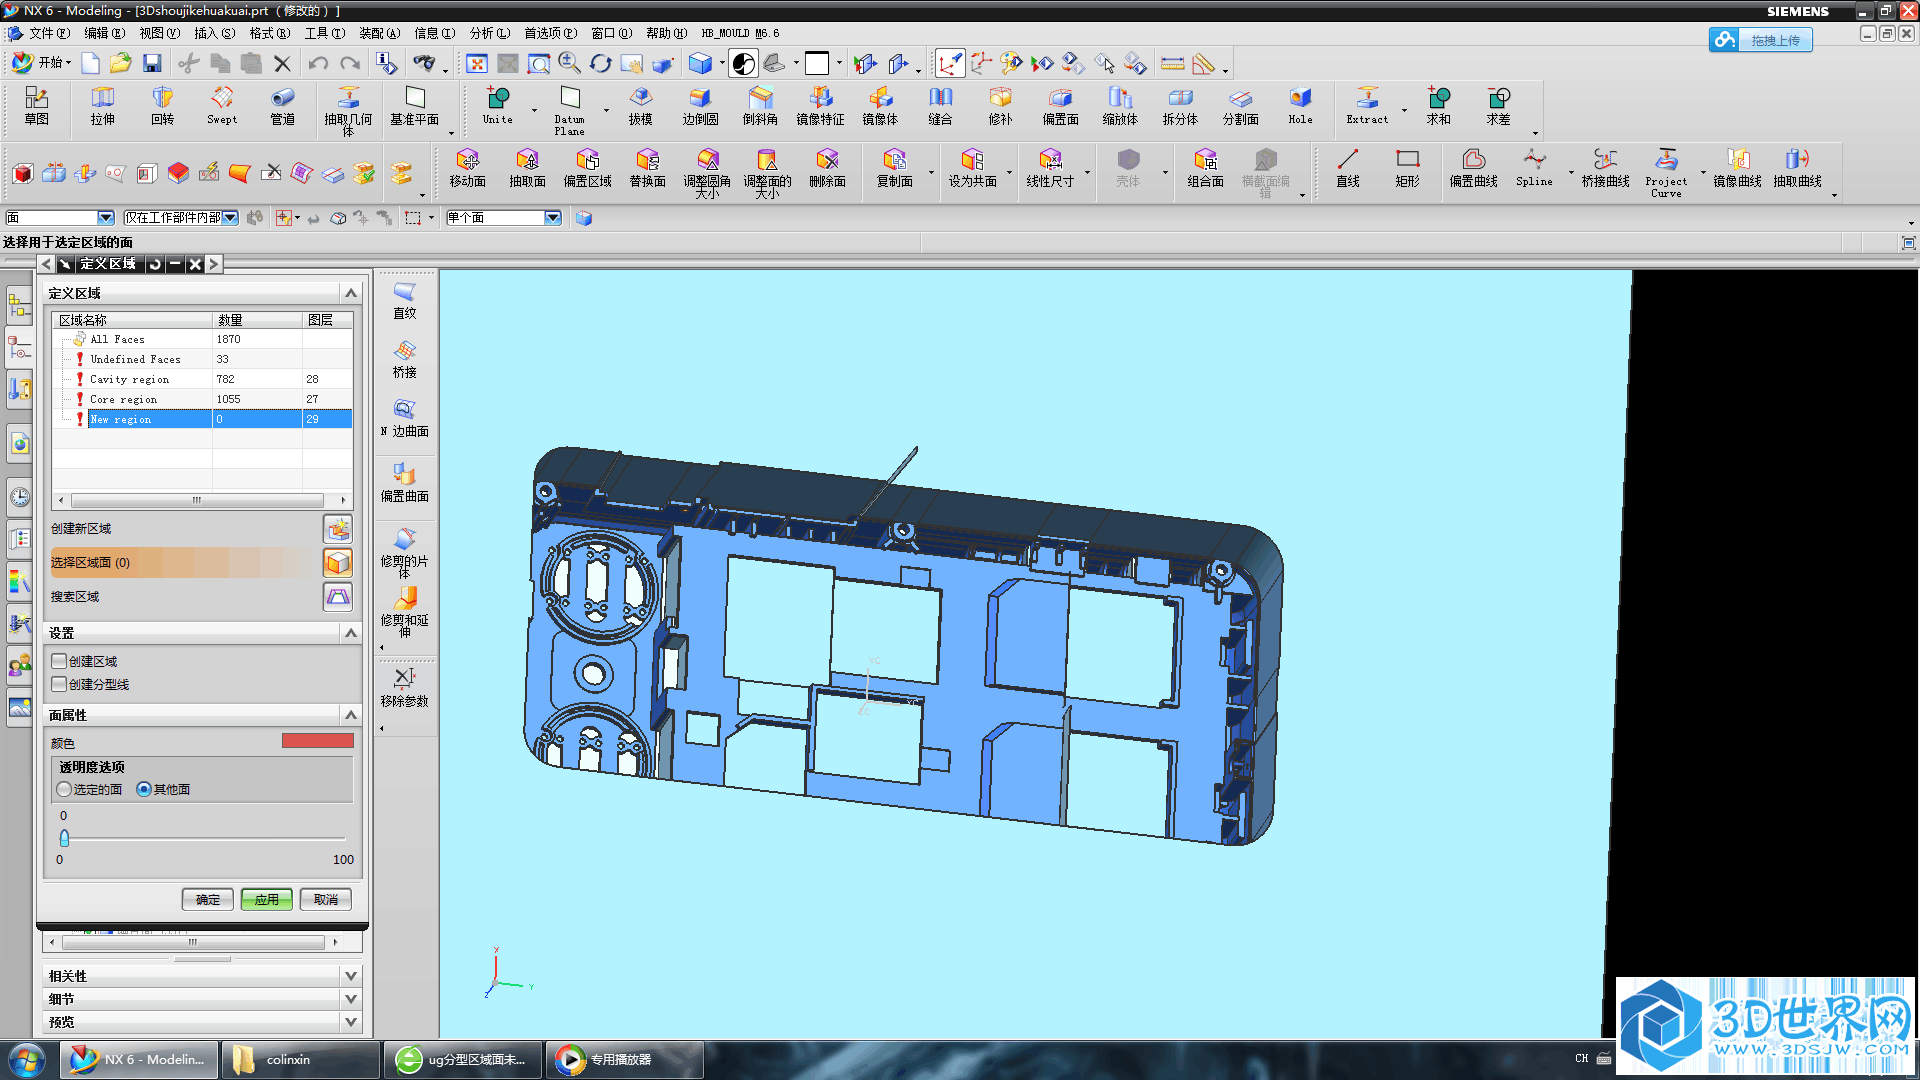Viewport: 1920px width, 1080px height.
Task: Click the 选择区域面 select faces icon
Action: [x=338, y=562]
